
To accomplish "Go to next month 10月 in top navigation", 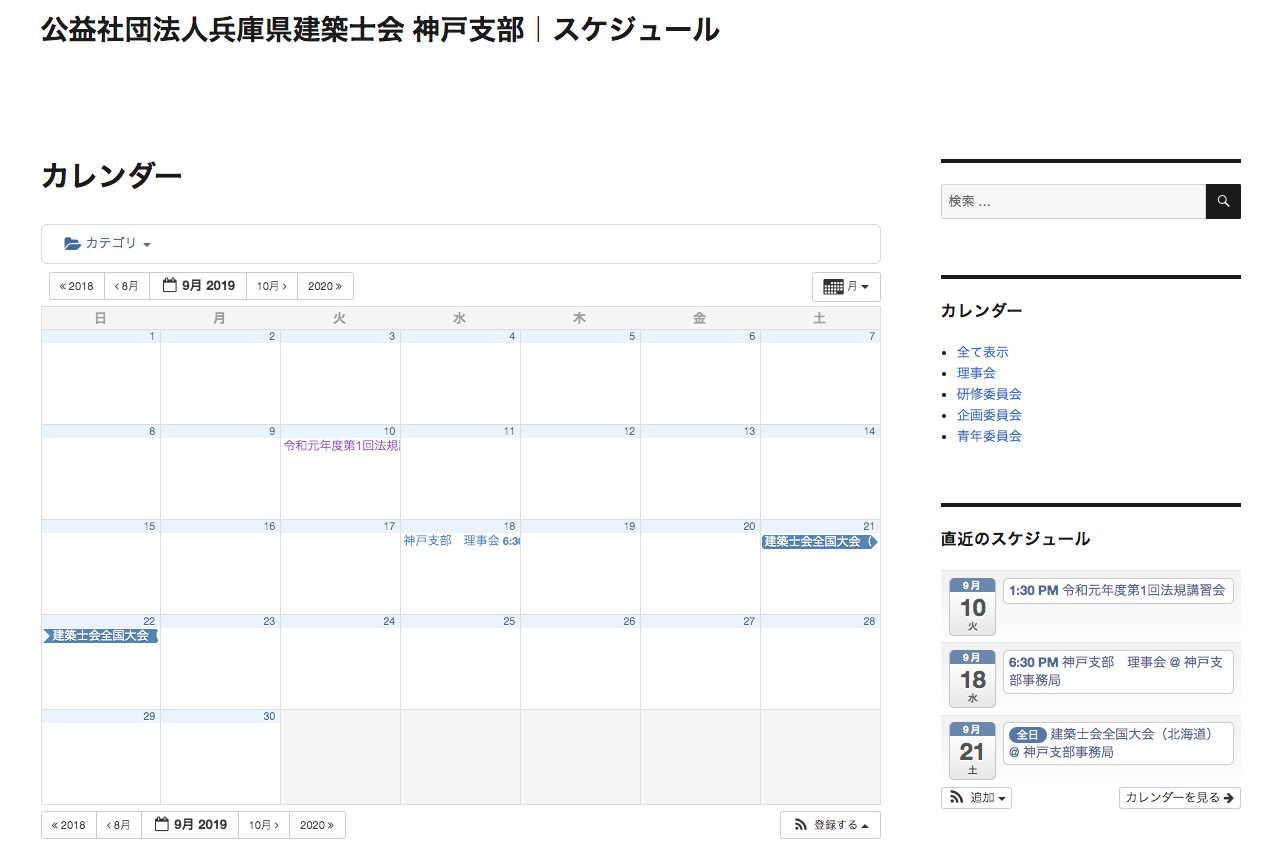I will click(272, 286).
